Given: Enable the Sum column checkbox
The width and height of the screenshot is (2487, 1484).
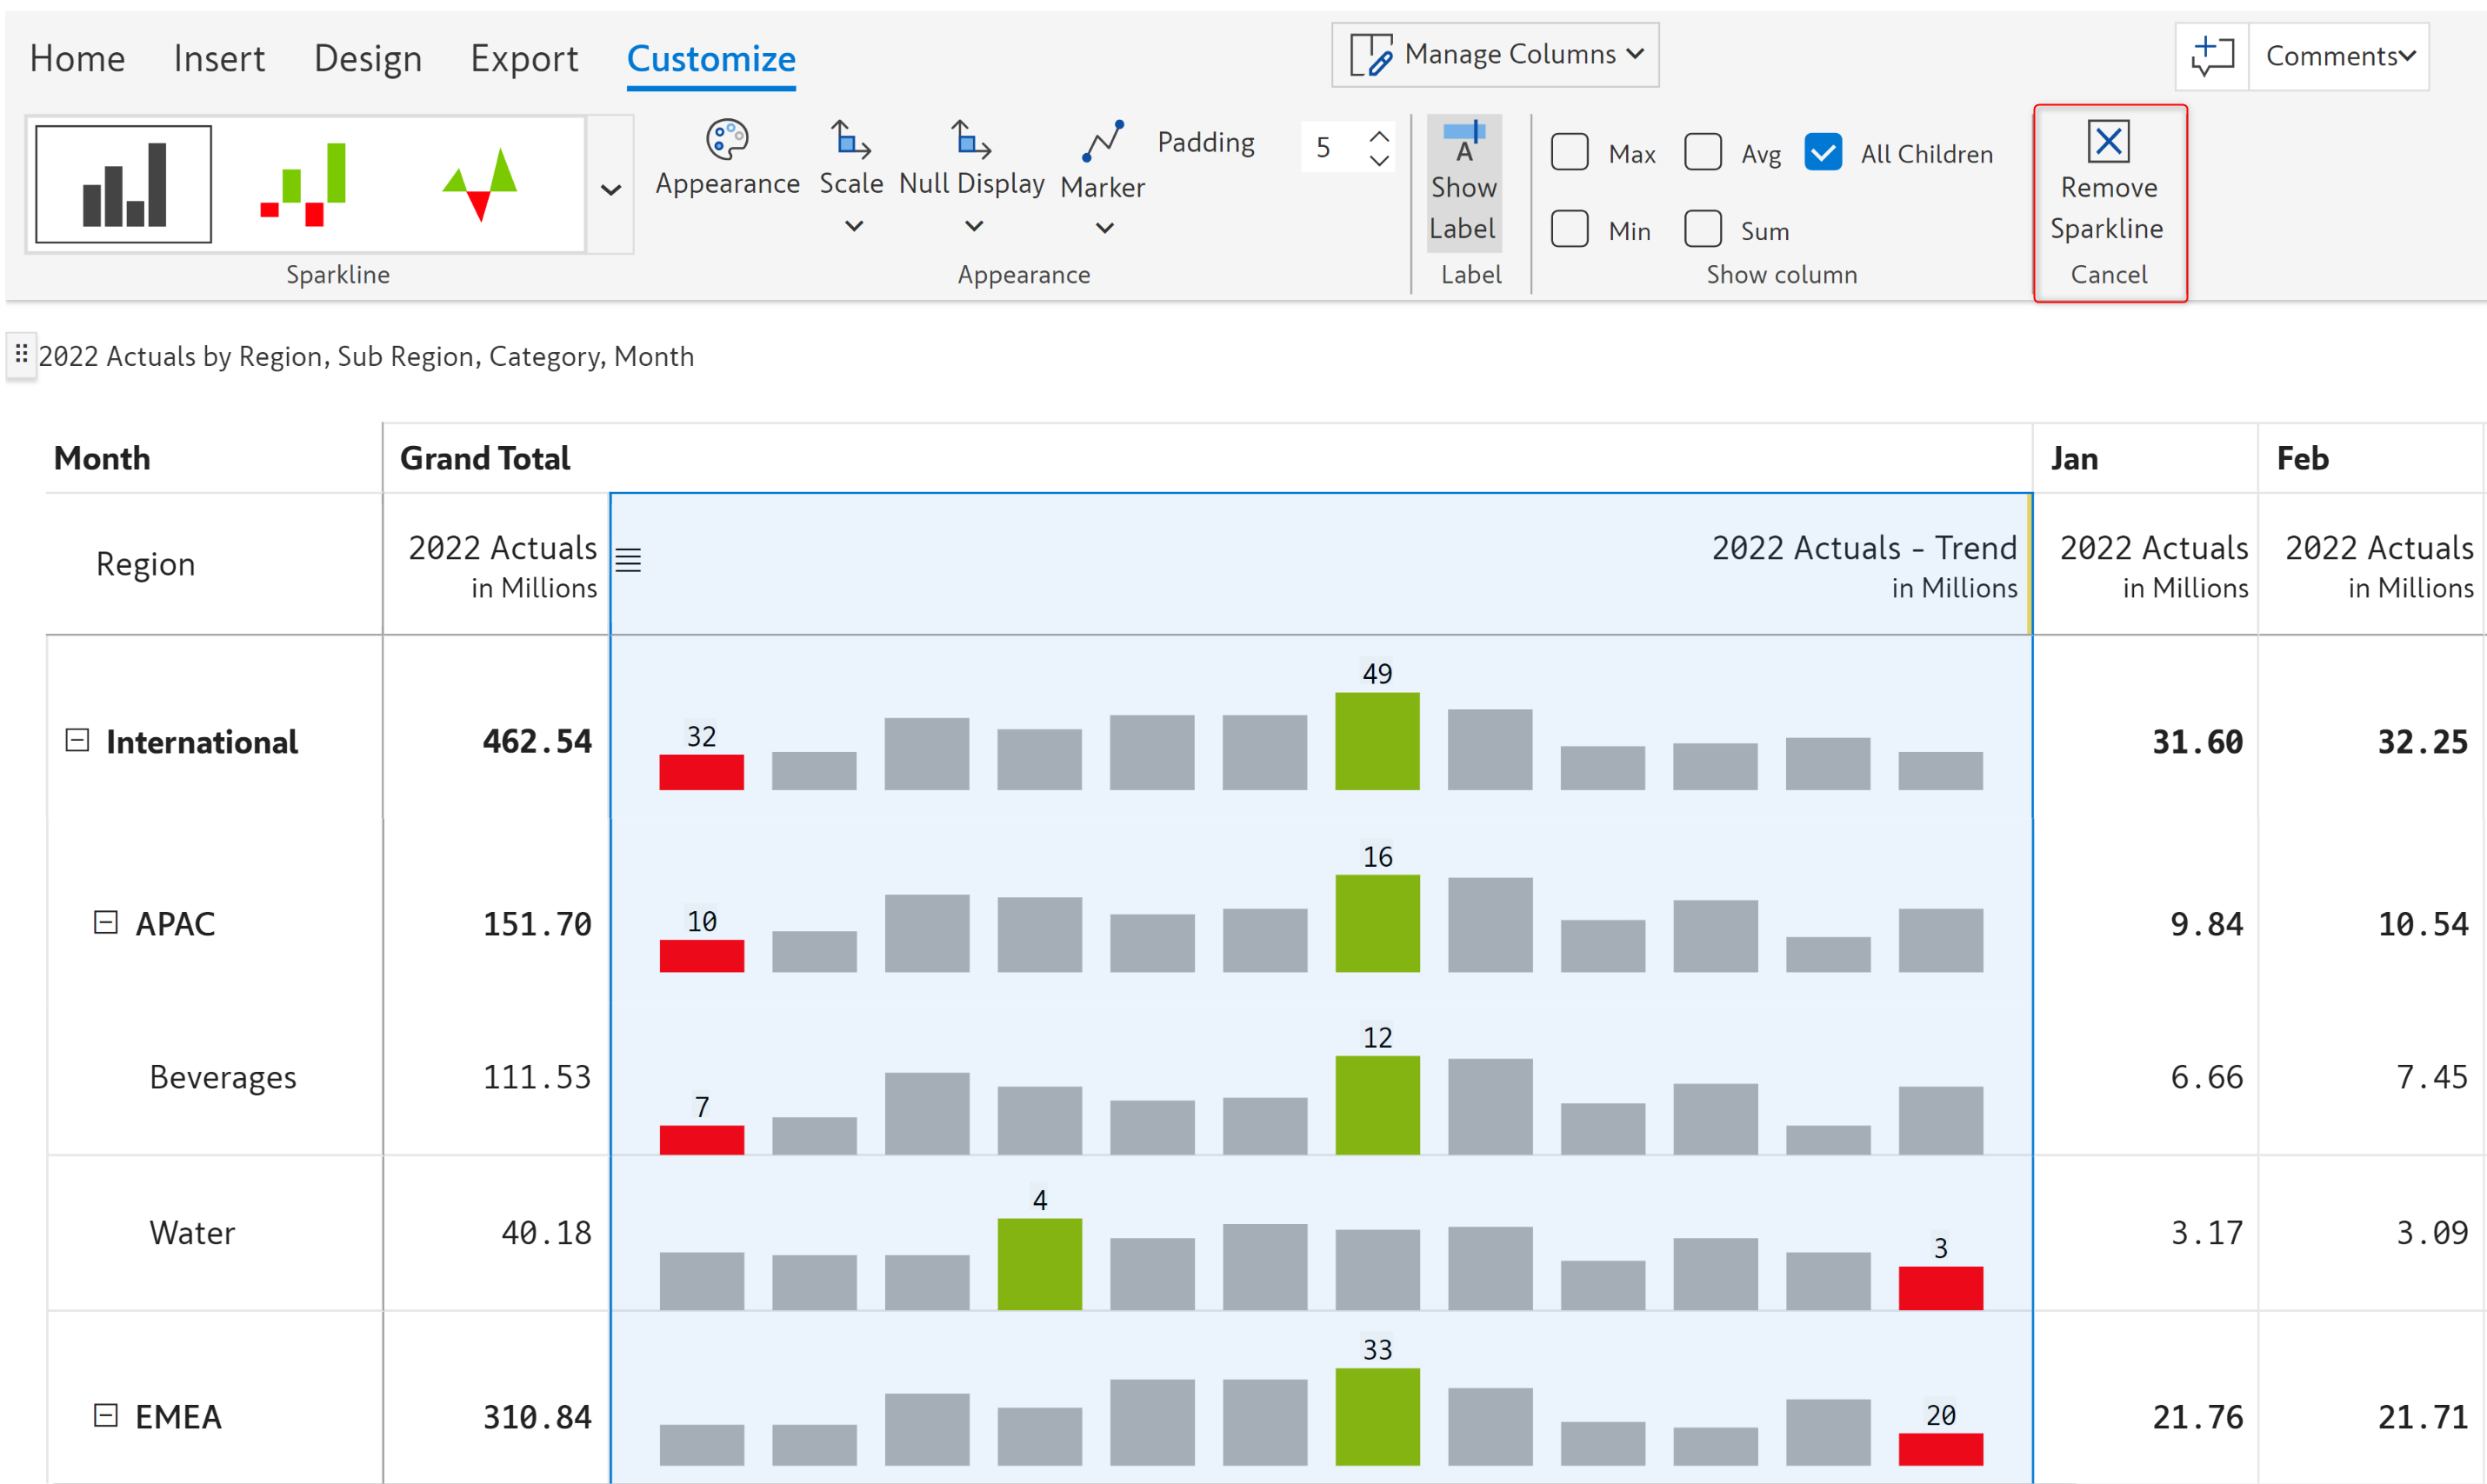Looking at the screenshot, I should [x=1703, y=230].
